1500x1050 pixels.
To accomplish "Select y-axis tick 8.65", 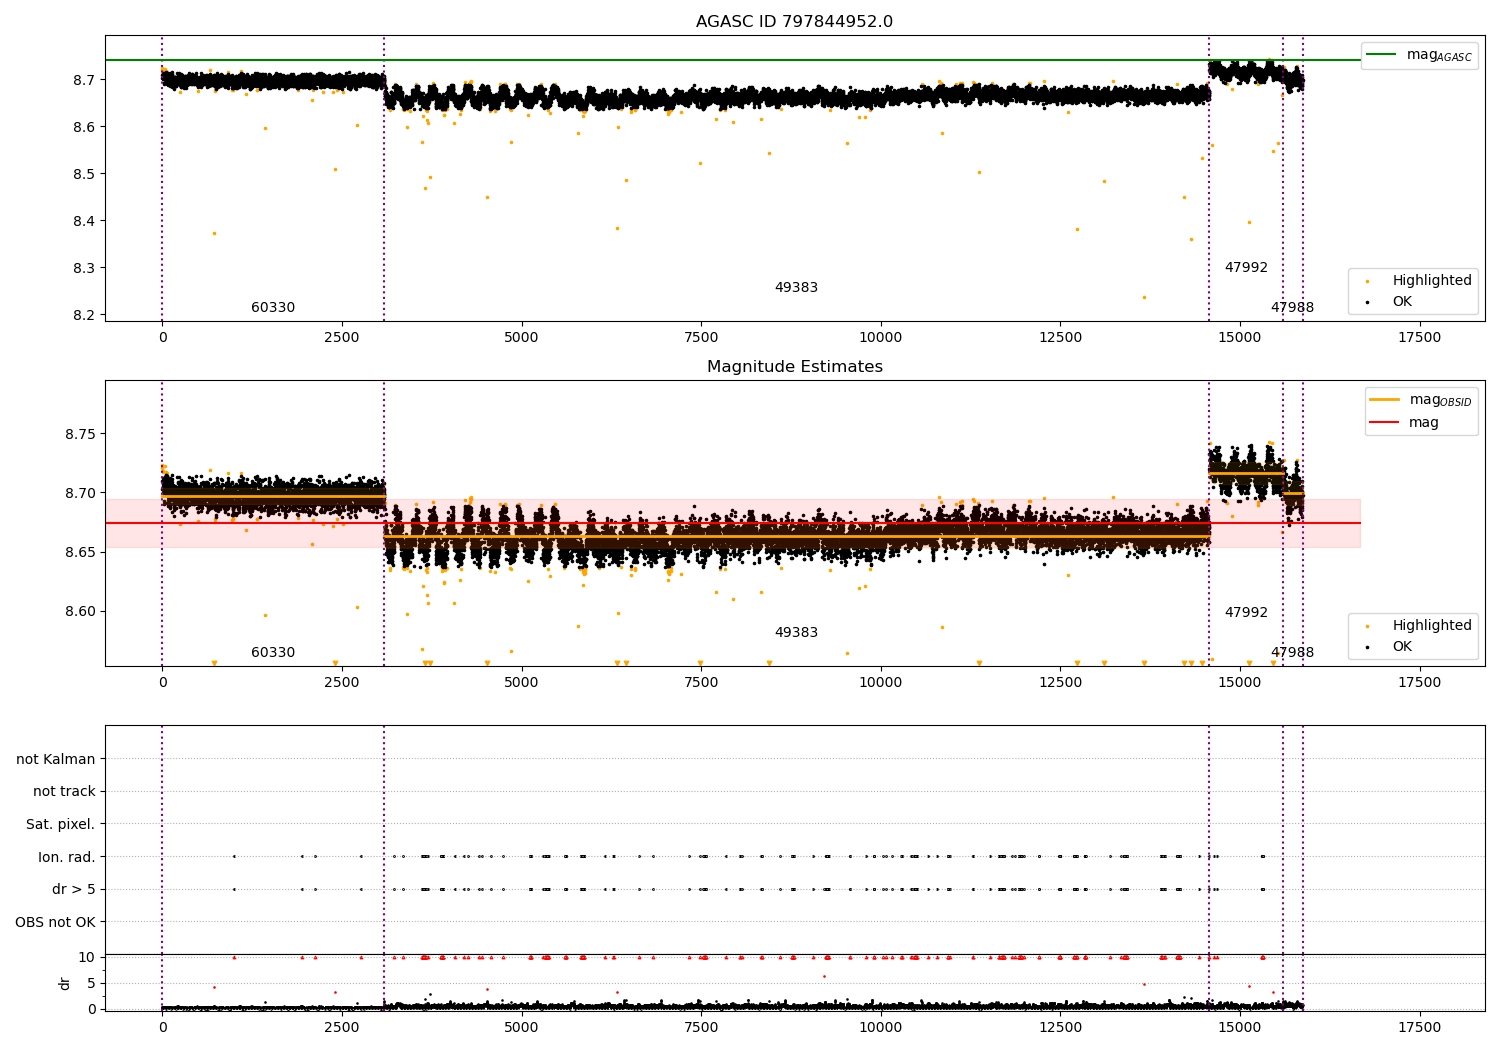I will point(80,552).
